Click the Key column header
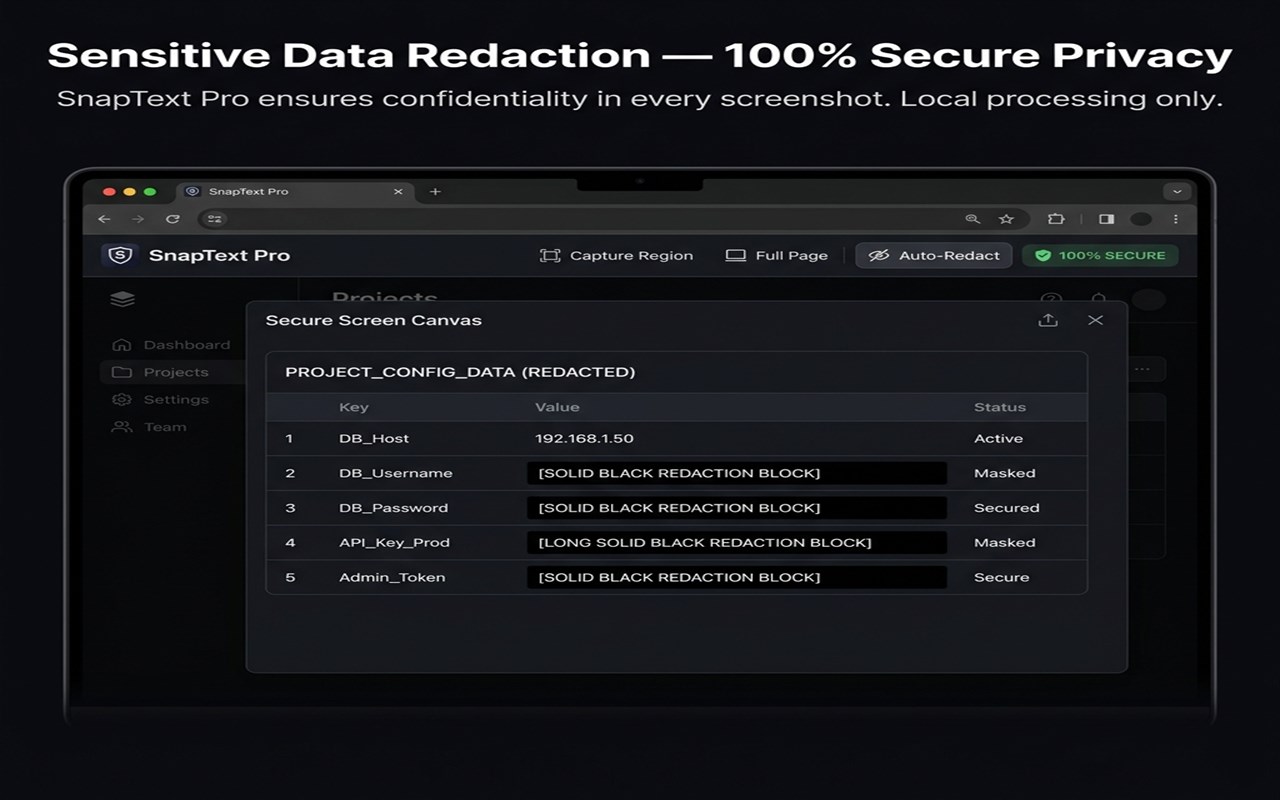1280x800 pixels. (x=354, y=407)
